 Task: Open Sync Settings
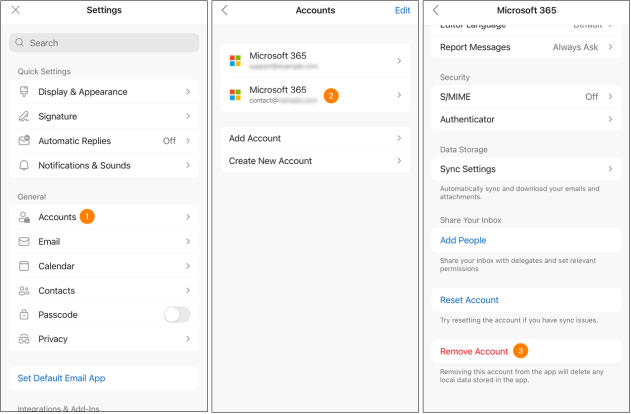coord(526,169)
